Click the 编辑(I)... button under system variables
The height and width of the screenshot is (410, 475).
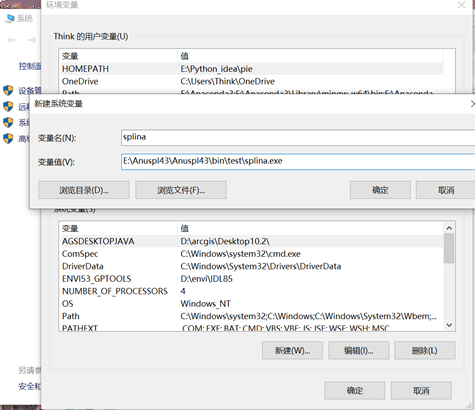click(x=359, y=350)
